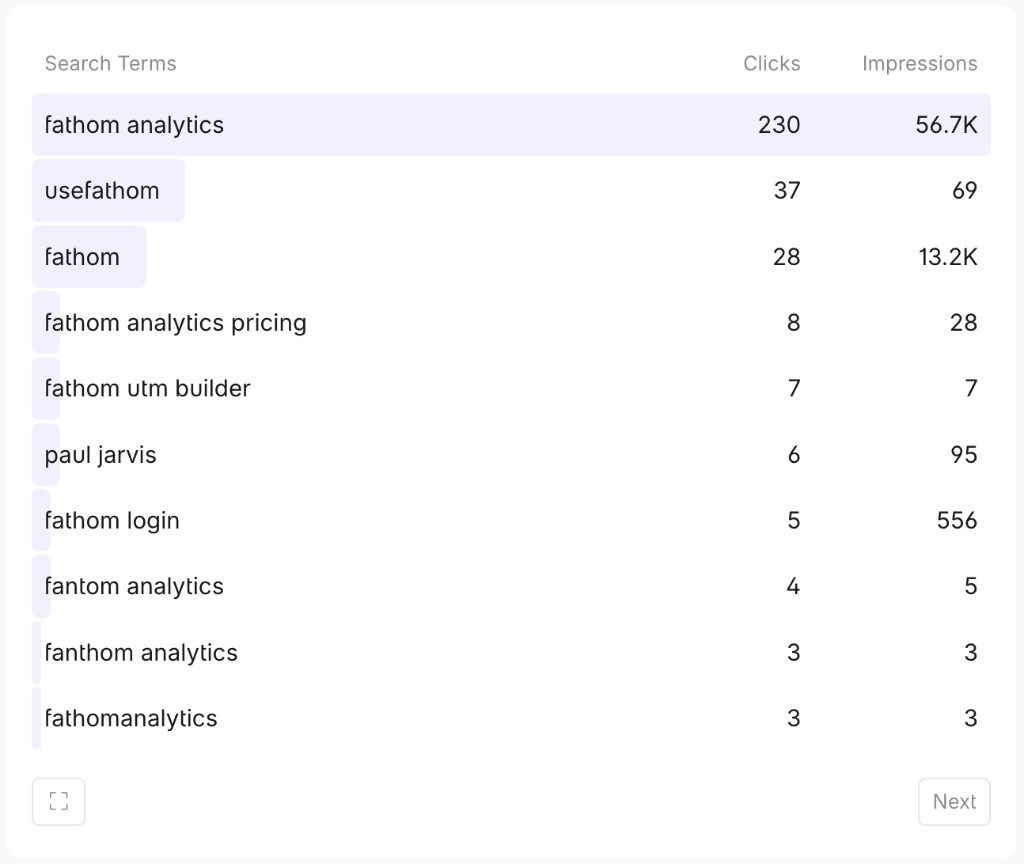Click the Search Terms column header
Viewport: 1024px width, 864px height.
(x=110, y=63)
